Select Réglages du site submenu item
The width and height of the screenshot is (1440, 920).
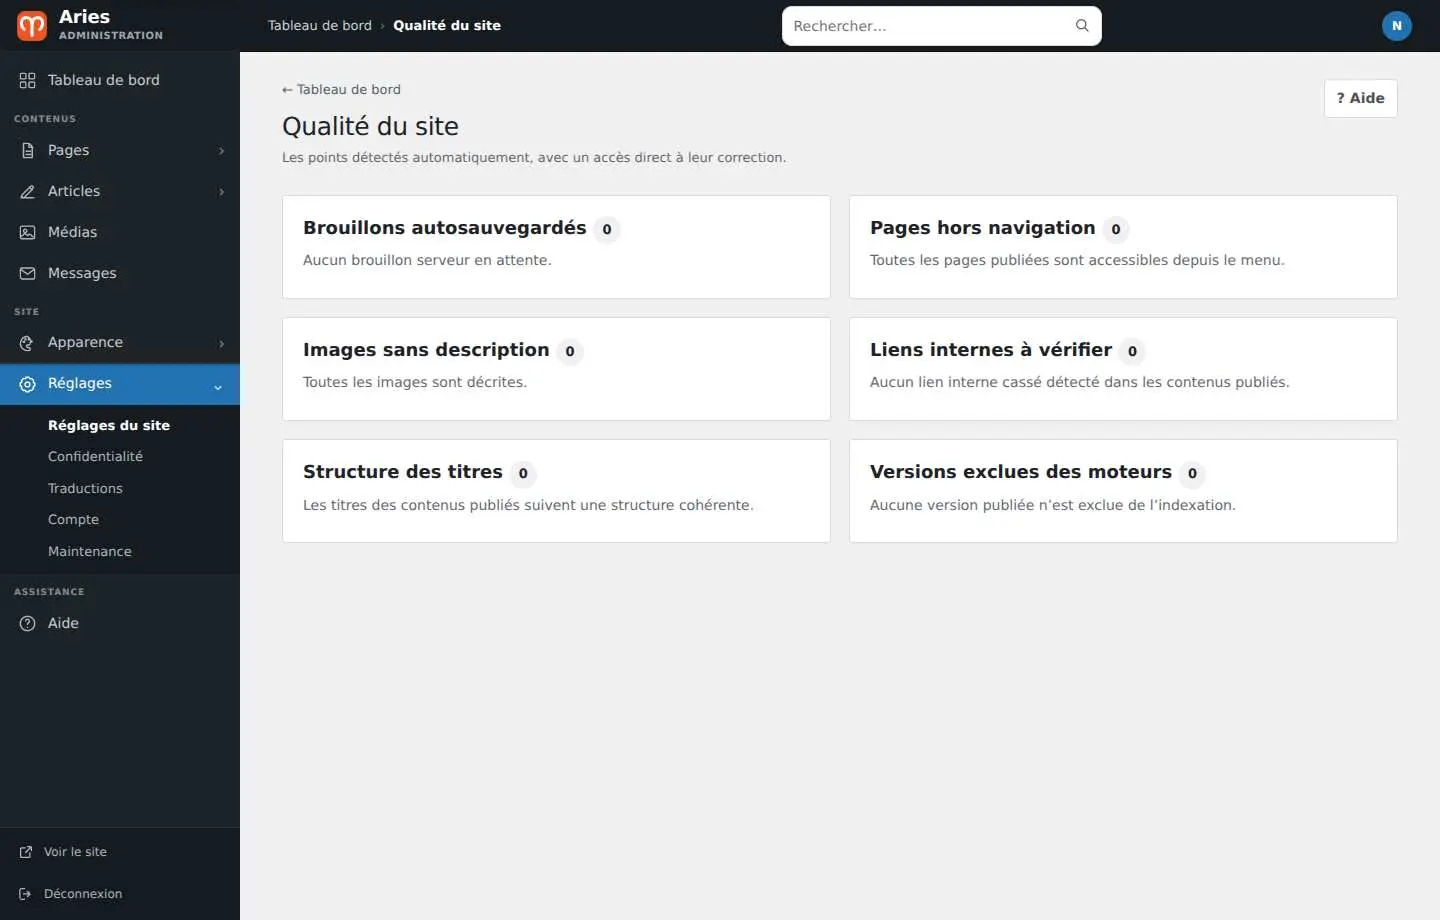(109, 425)
